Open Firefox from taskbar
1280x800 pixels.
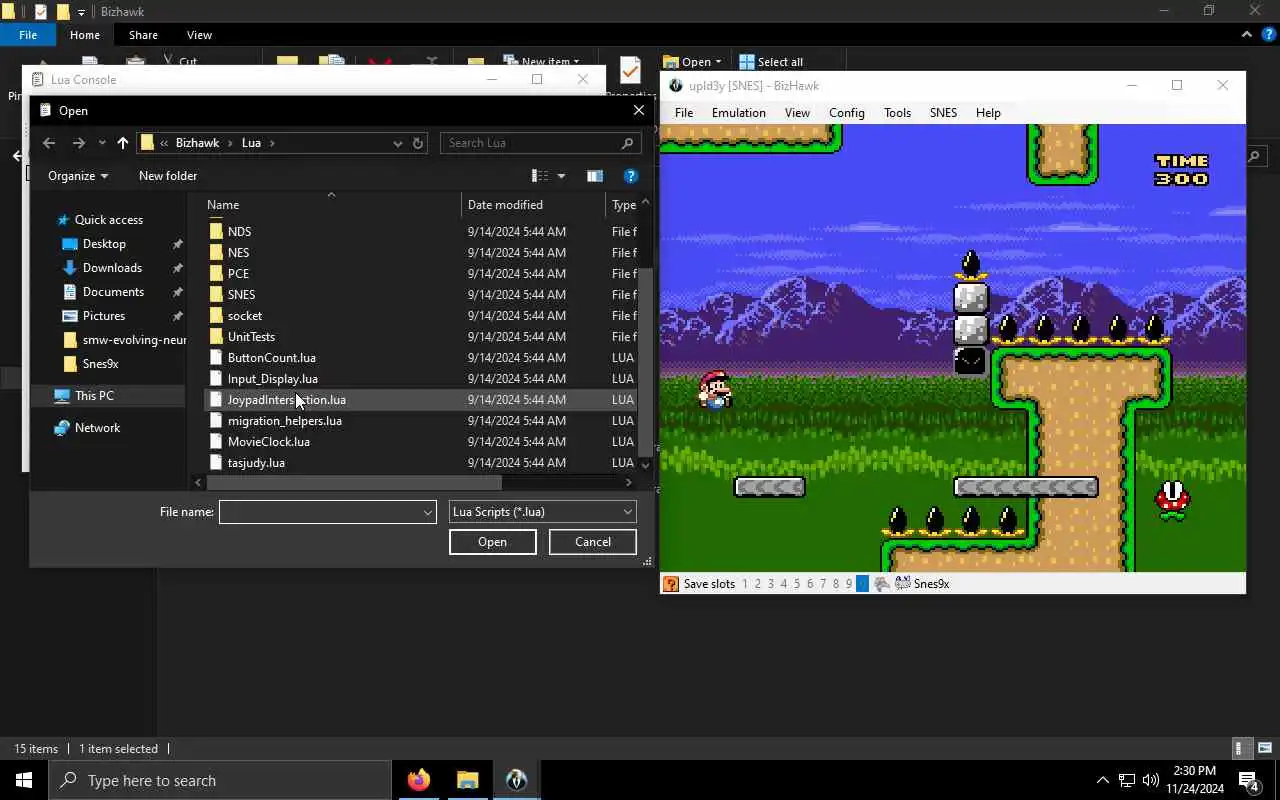419,780
